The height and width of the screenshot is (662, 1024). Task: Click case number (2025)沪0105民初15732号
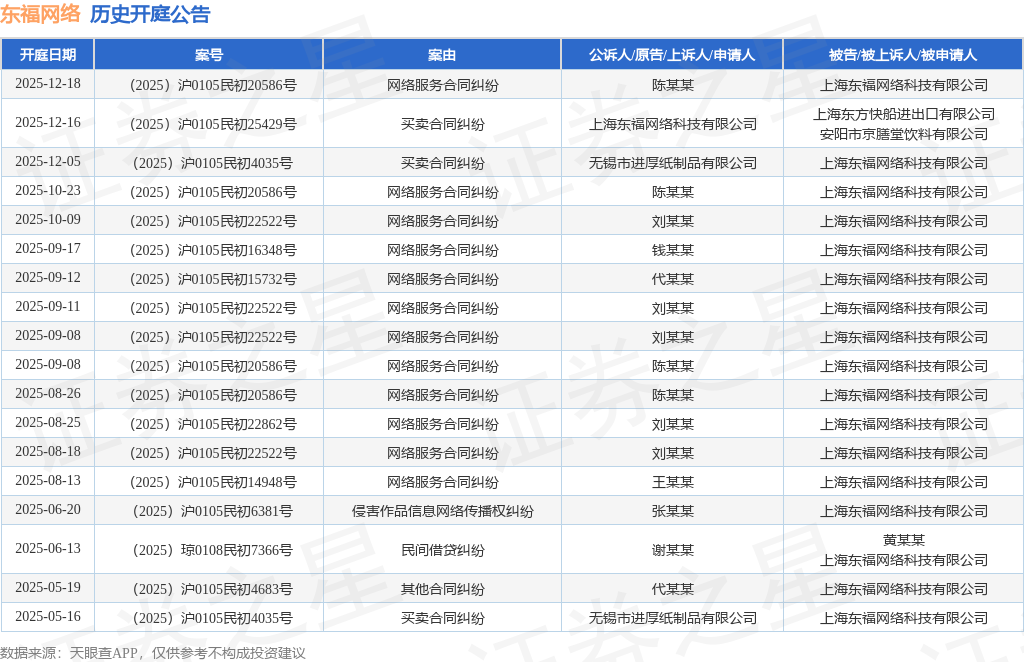pos(213,279)
